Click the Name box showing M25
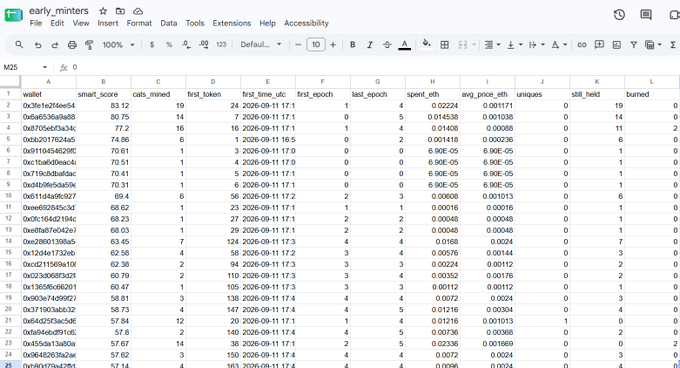This screenshot has height=368, width=680. pyautogui.click(x=21, y=67)
